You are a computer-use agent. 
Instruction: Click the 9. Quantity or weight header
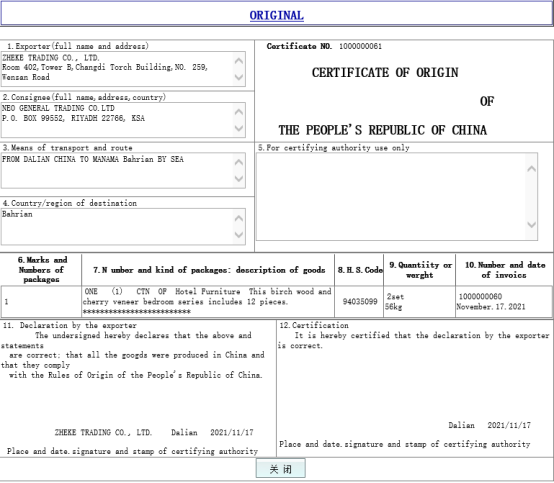coord(420,270)
